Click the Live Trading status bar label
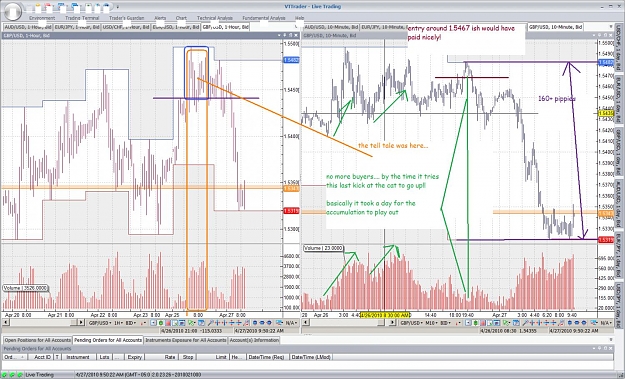 point(39,375)
